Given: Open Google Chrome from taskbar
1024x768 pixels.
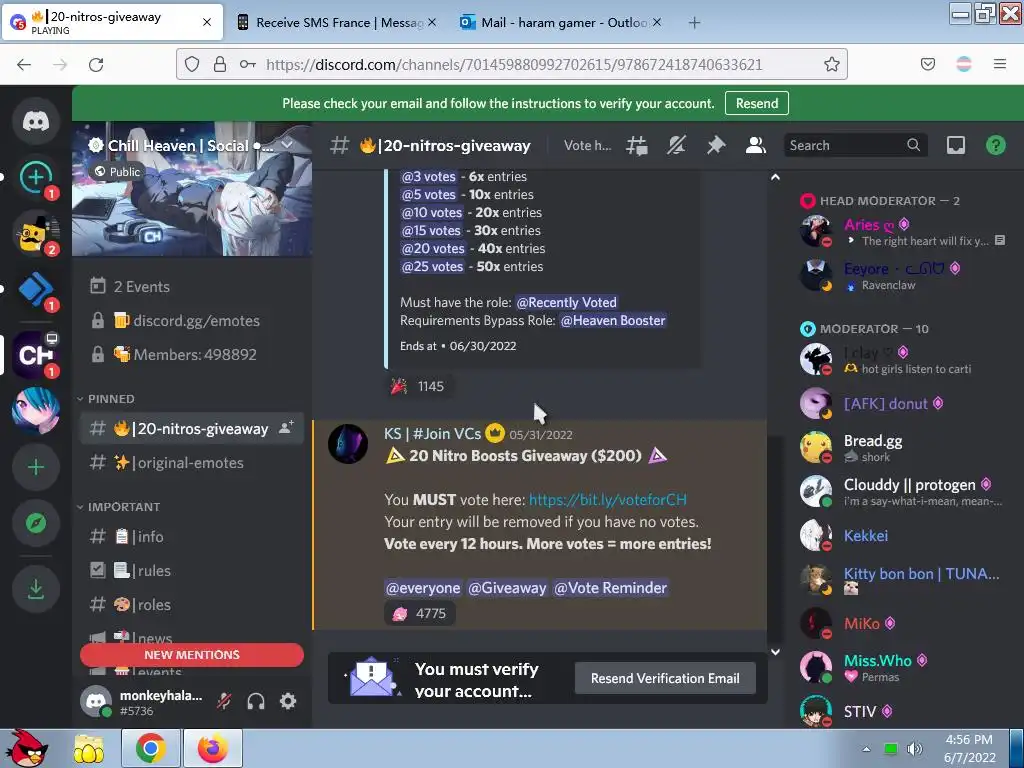Looking at the screenshot, I should click(151, 748).
